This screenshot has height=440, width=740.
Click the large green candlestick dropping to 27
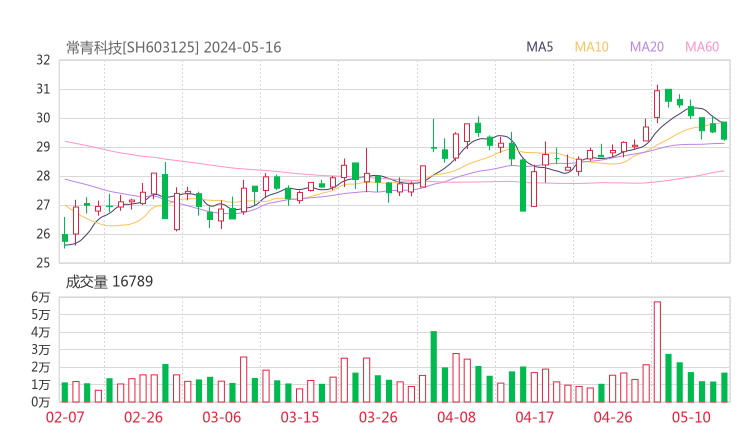coord(523,186)
